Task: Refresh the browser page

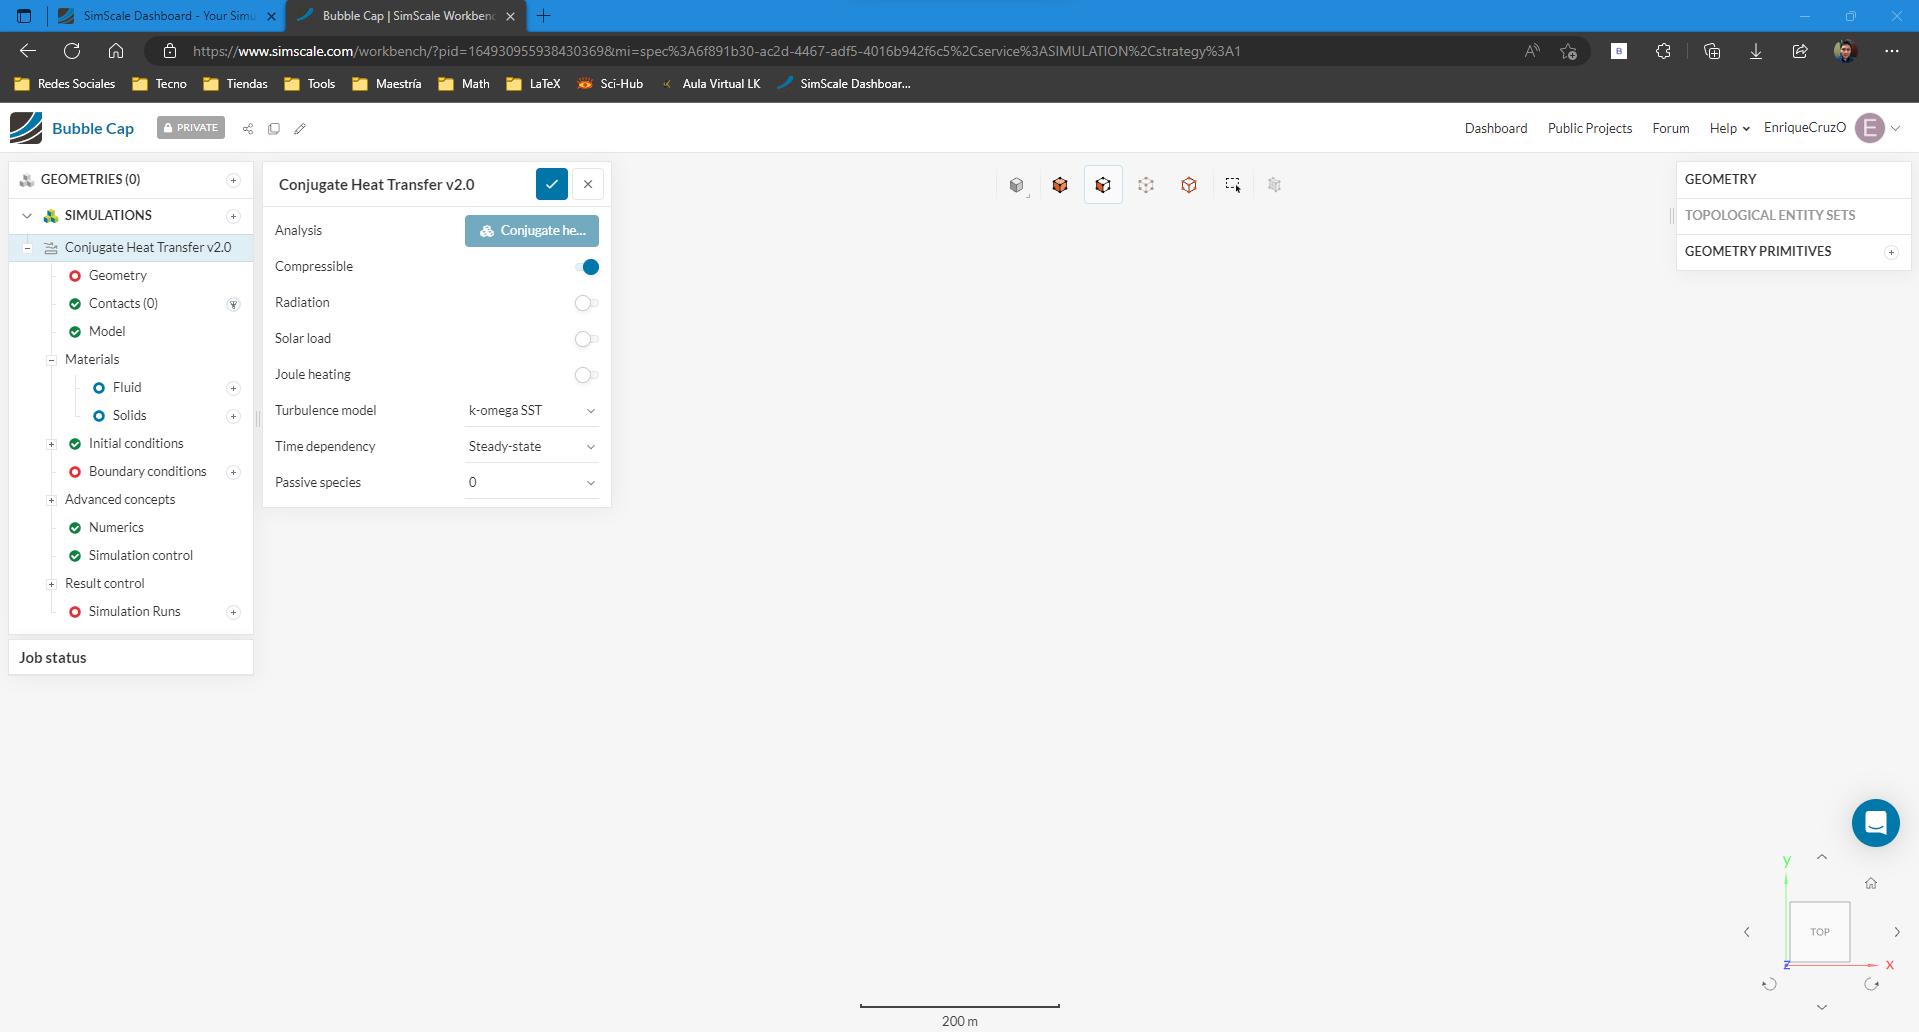Action: [72, 51]
